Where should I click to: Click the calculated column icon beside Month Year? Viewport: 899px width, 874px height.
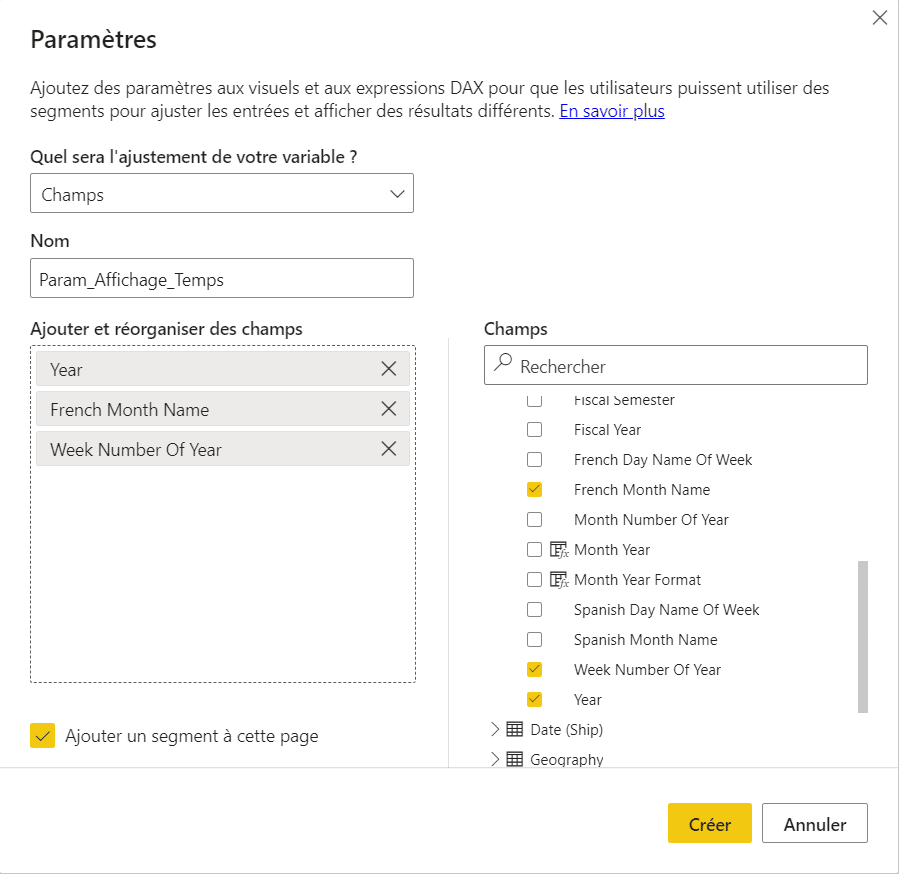pyautogui.click(x=558, y=549)
